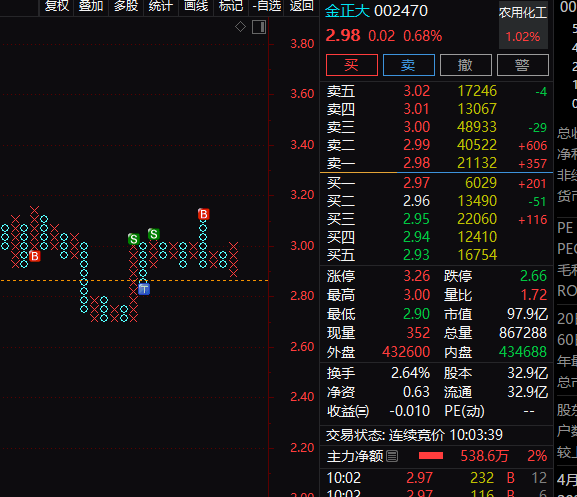The image size is (577, 497).
Task: Click the 外盘 value 432600
Action: (x=406, y=352)
